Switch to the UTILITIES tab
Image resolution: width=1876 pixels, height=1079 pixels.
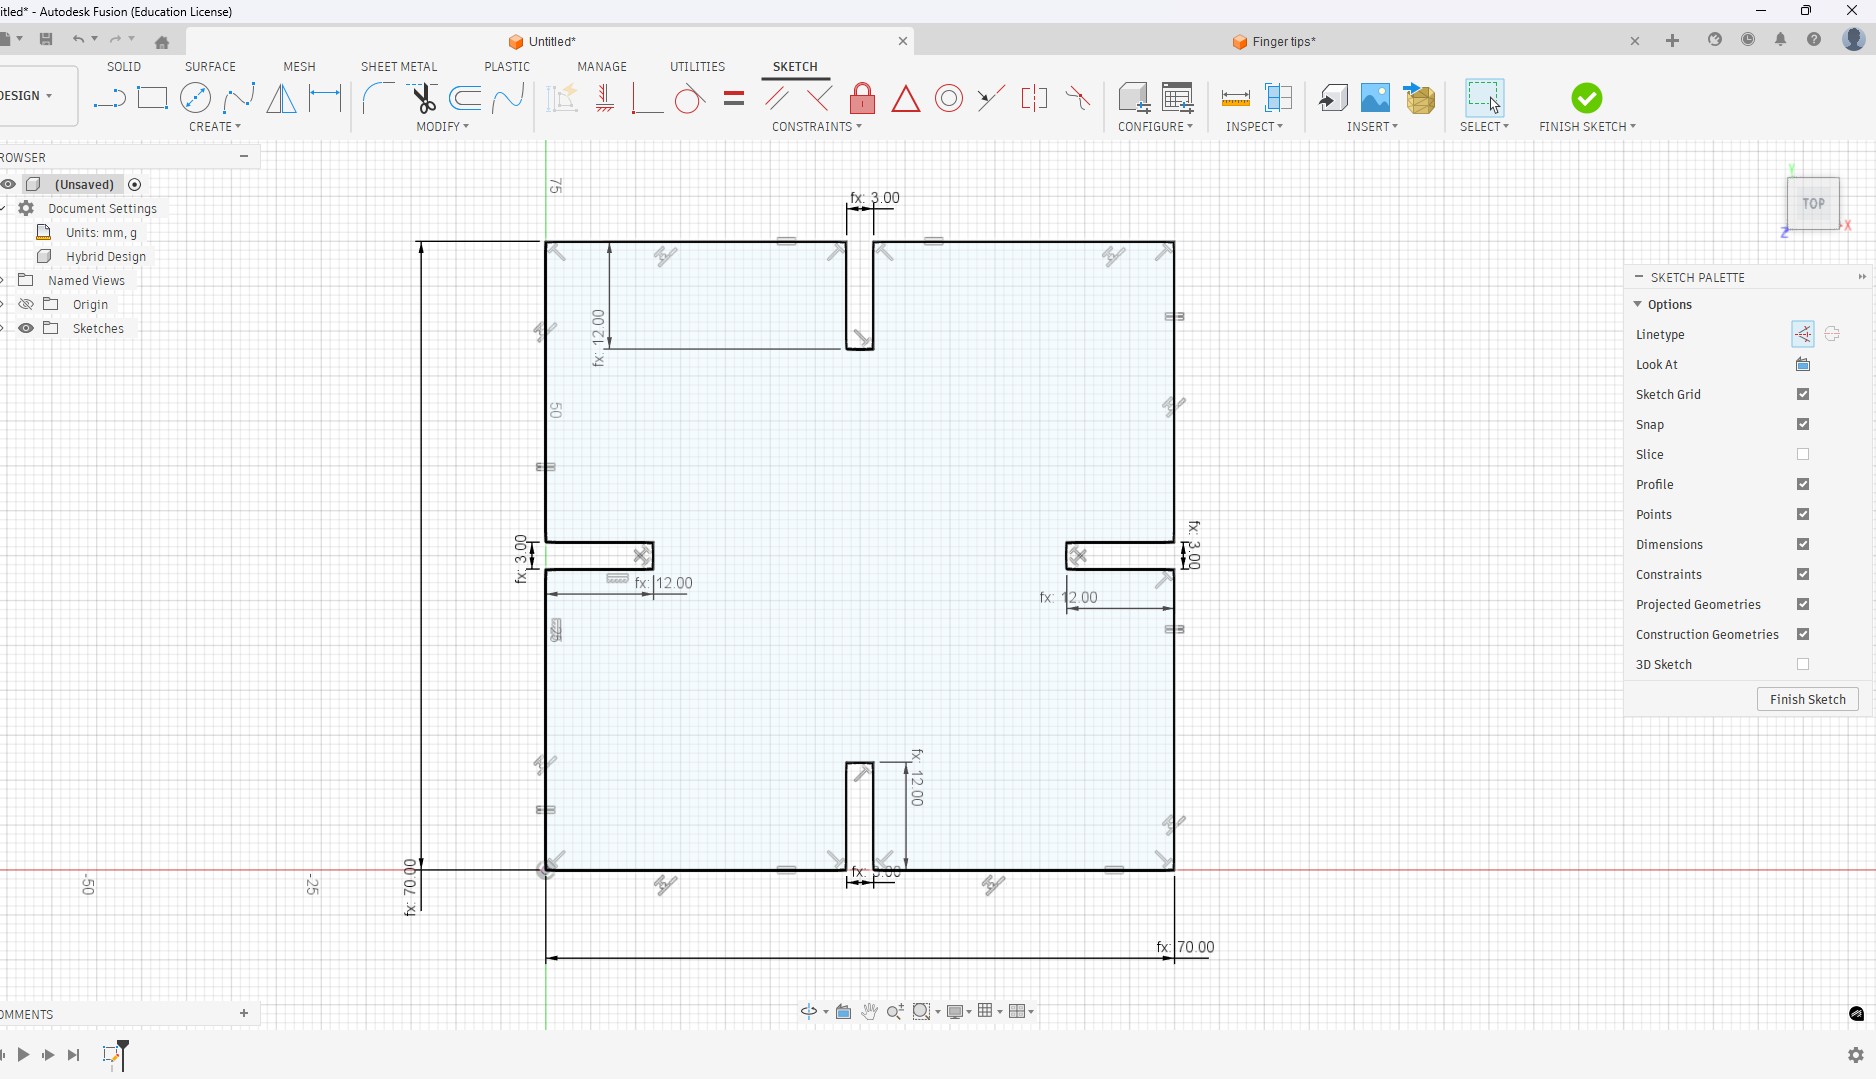pos(697,67)
